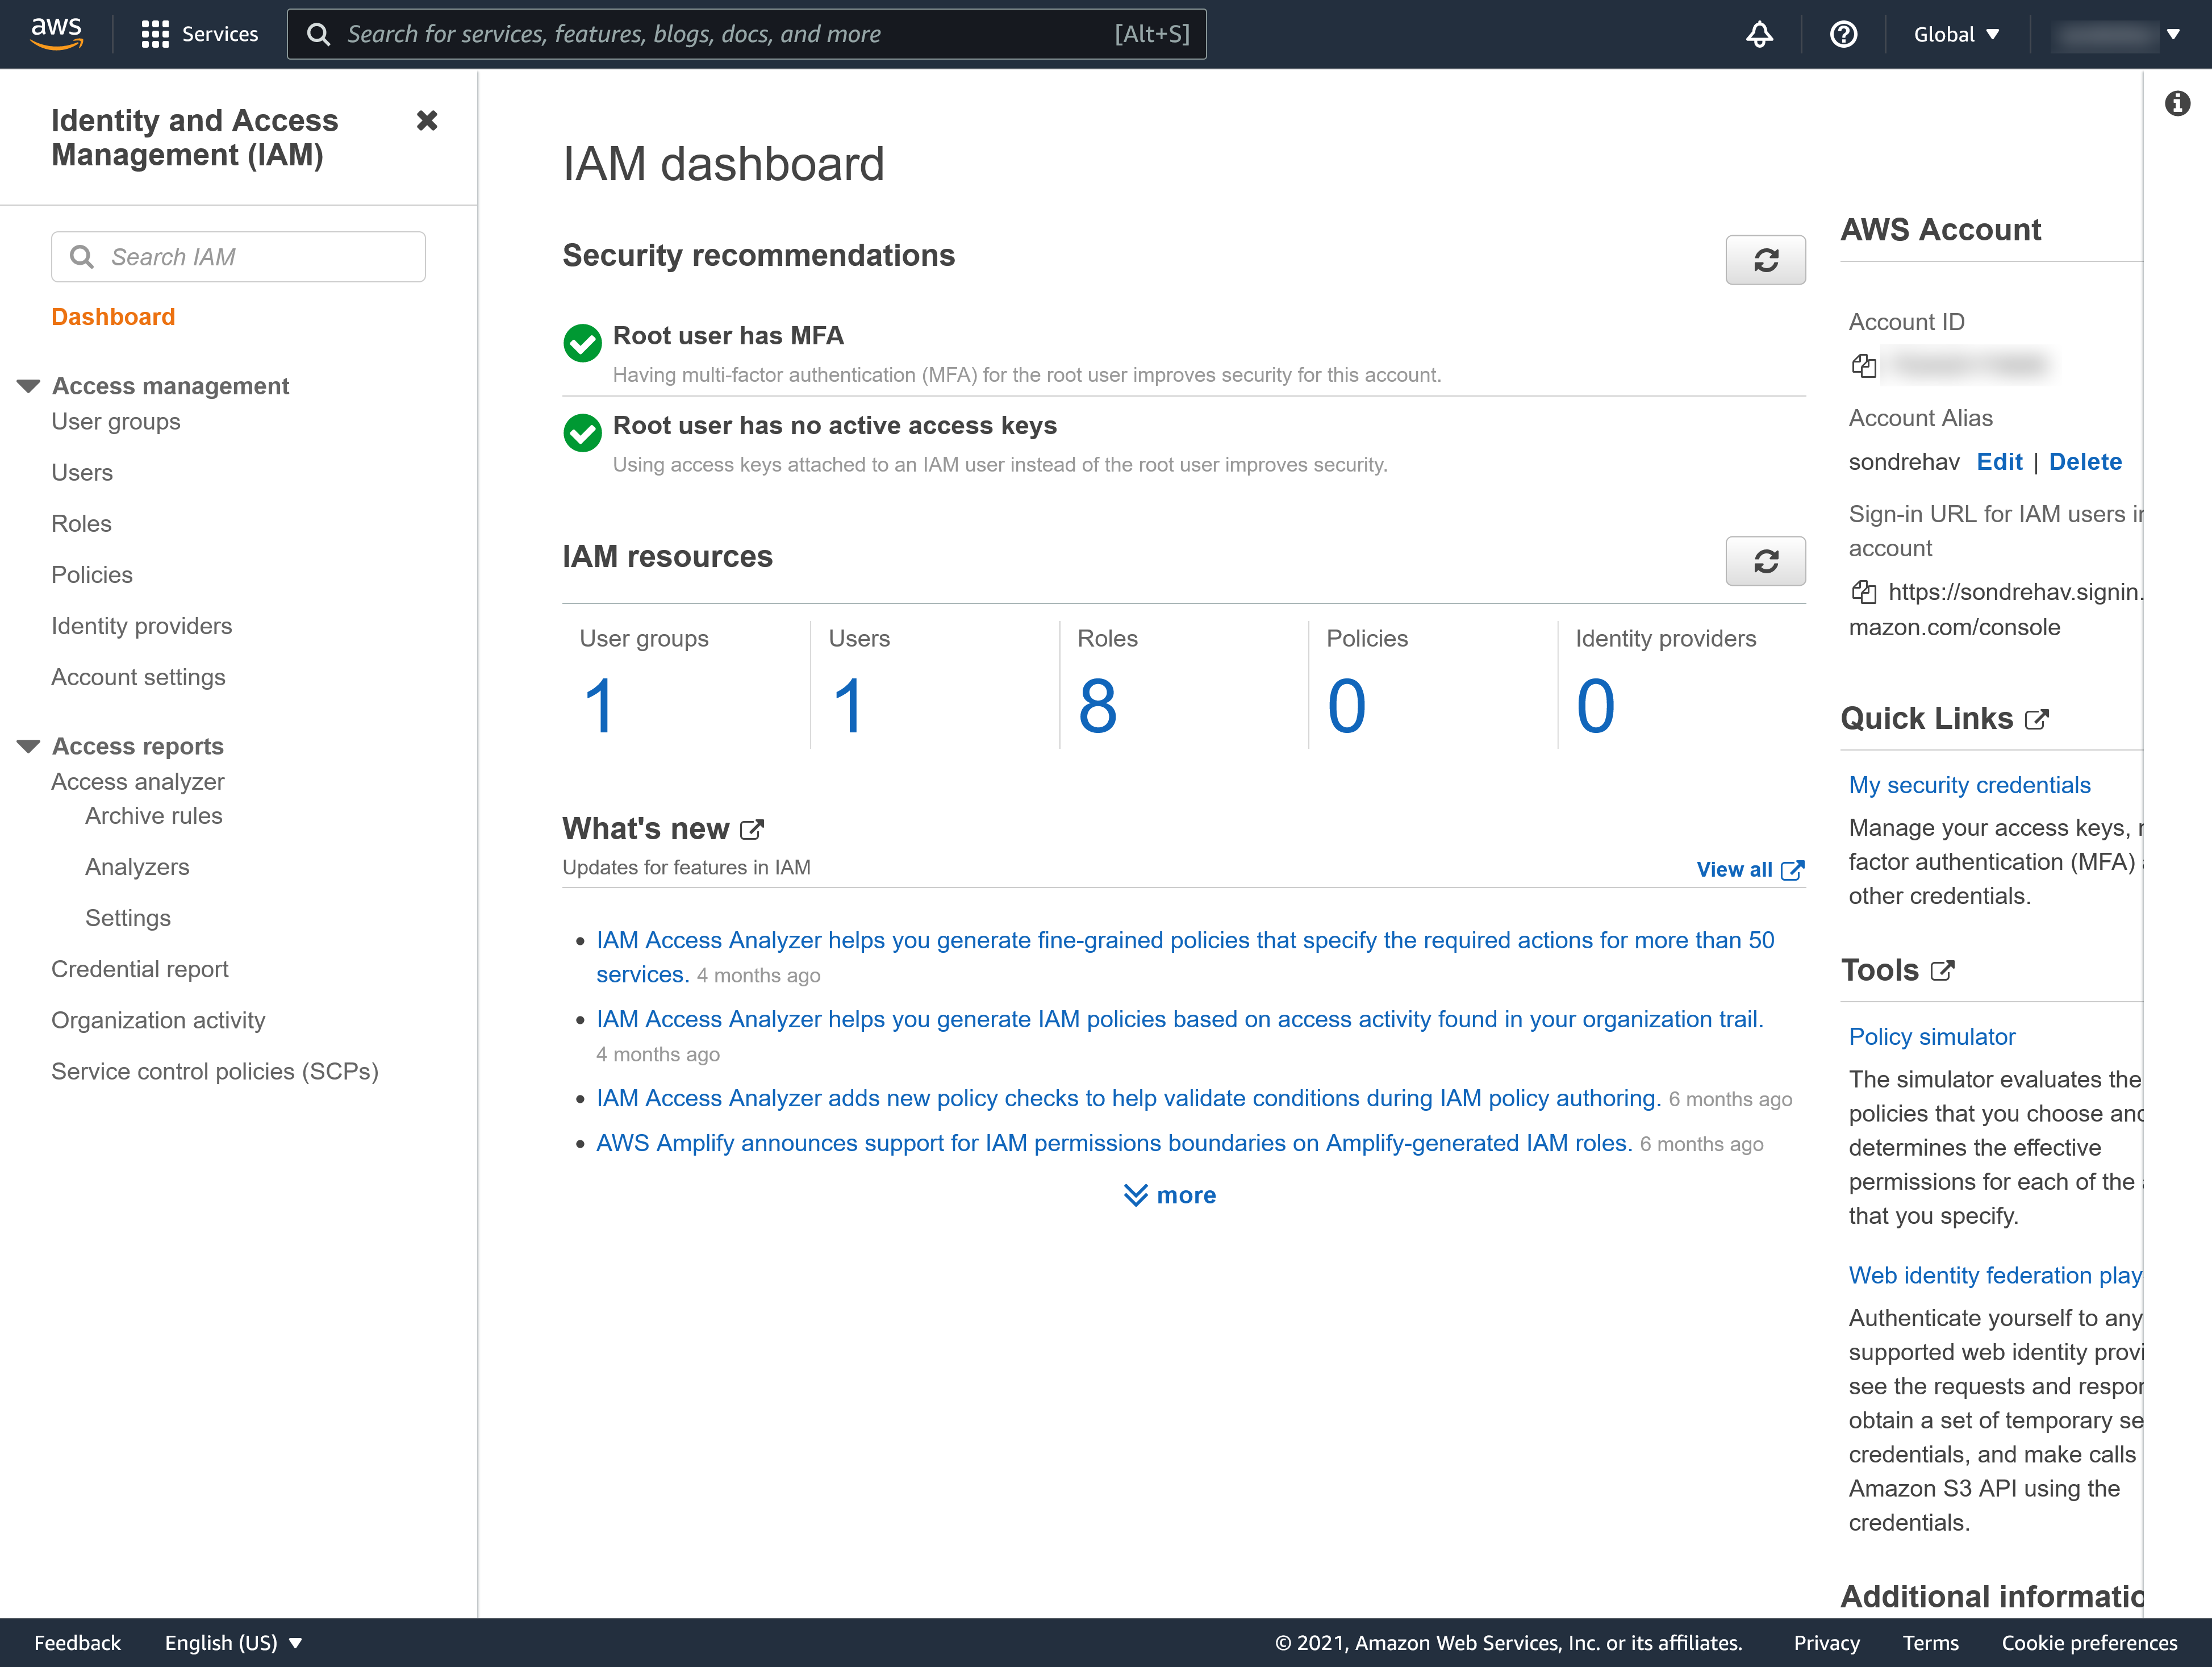Collapse the Access reports section
Screen dimensions: 2212x1667
click(28, 746)
